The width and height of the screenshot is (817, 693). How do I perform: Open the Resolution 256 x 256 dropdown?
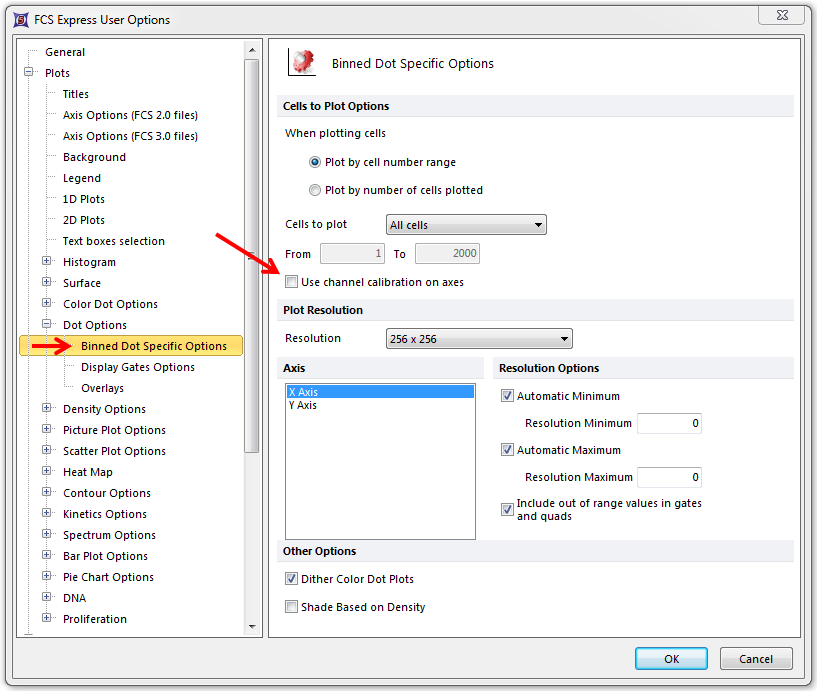[479, 339]
